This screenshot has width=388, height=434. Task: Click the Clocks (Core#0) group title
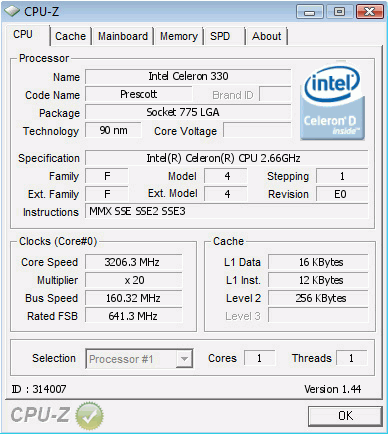58,241
